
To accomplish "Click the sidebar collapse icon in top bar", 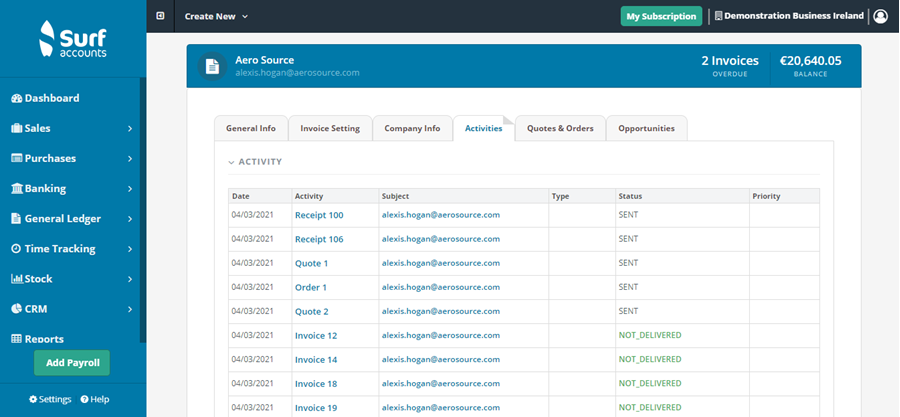I will [x=160, y=16].
